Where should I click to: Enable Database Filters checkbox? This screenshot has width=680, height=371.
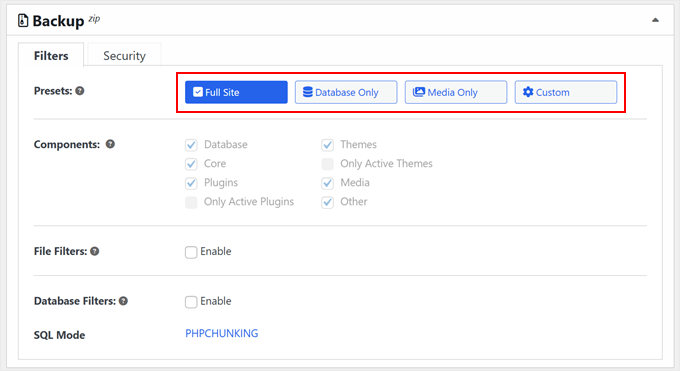click(x=191, y=302)
